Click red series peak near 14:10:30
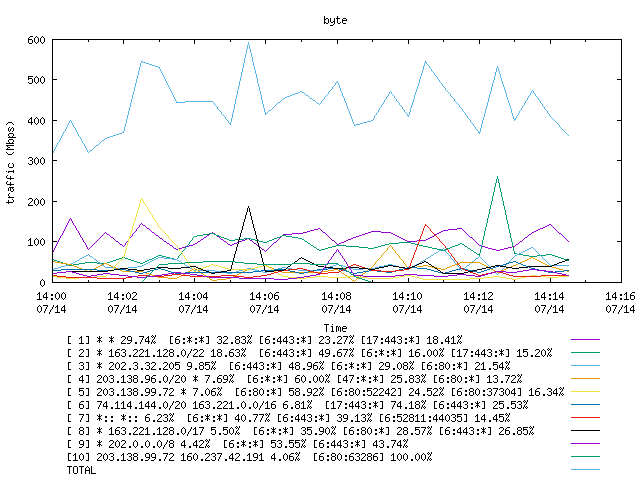Image resolution: width=640 pixels, height=480 pixels. (426, 224)
